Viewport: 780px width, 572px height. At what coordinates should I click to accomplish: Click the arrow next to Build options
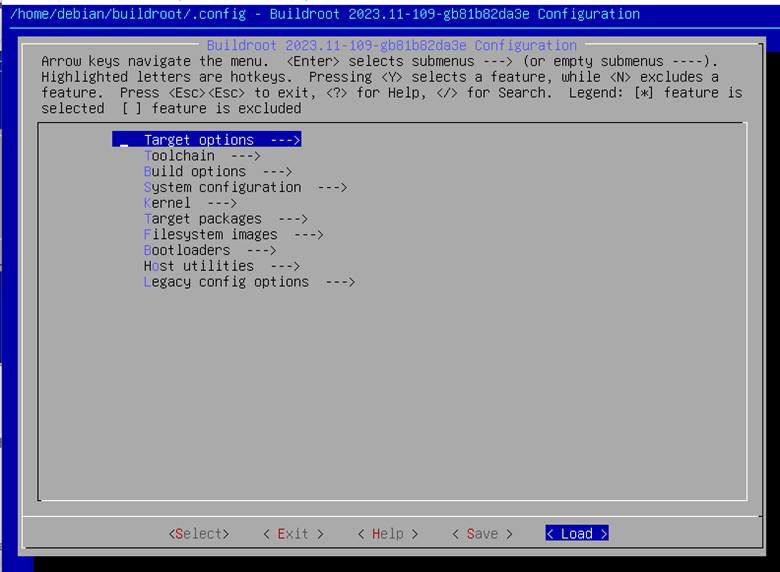(277, 172)
